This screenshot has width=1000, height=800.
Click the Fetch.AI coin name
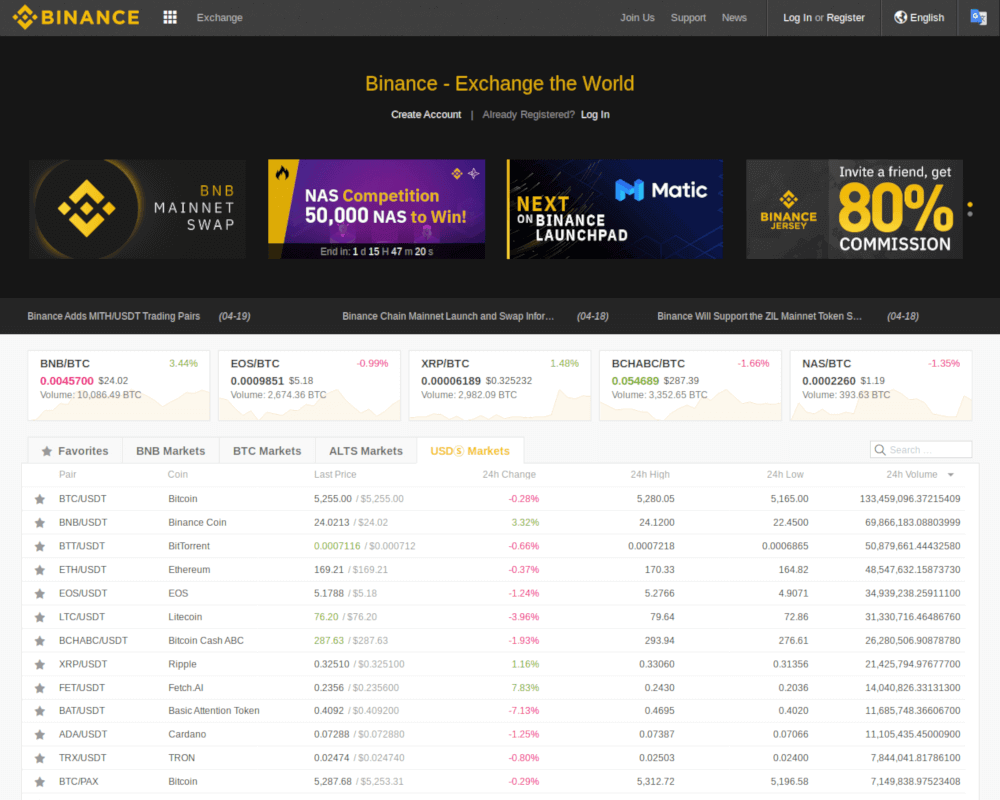pyautogui.click(x=186, y=688)
